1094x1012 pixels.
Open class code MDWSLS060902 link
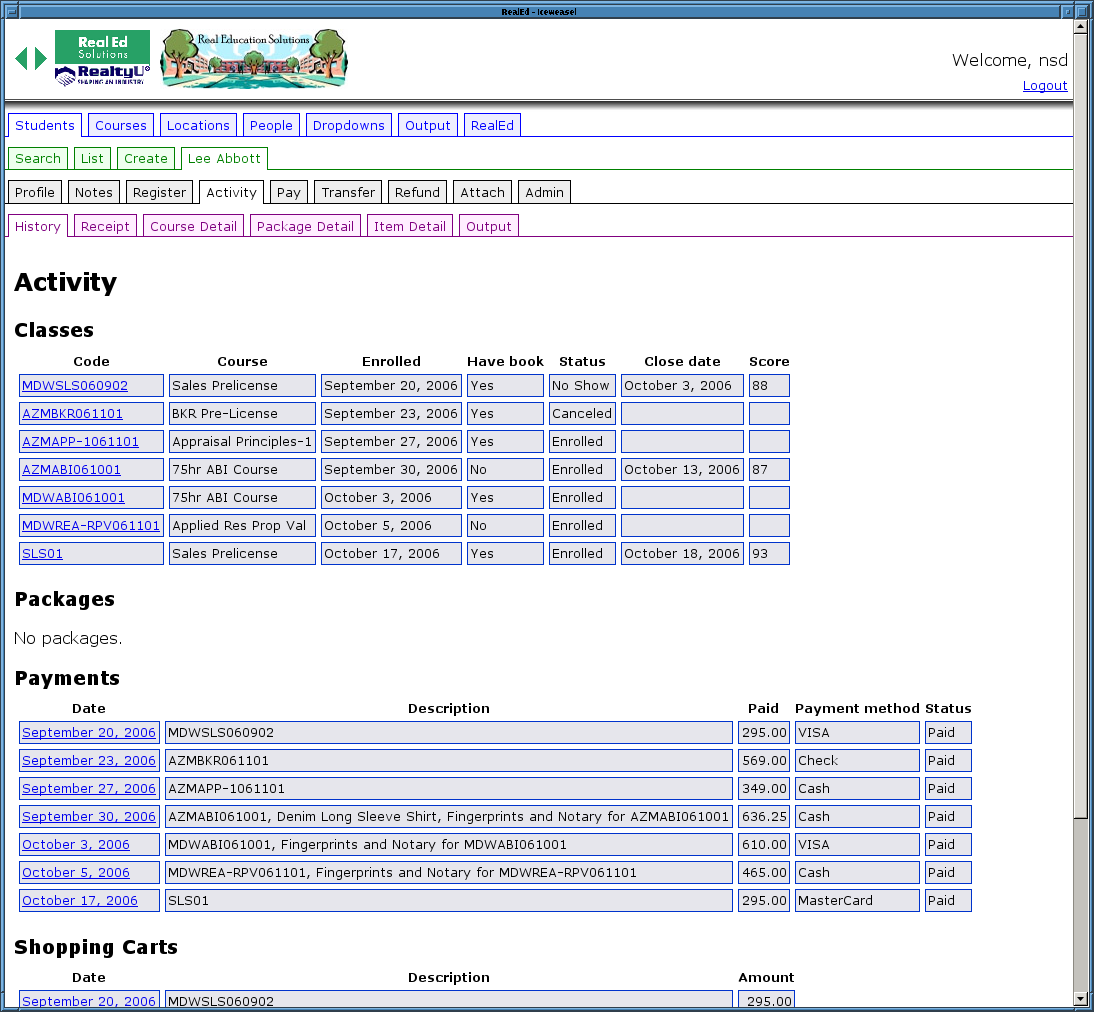click(75, 386)
